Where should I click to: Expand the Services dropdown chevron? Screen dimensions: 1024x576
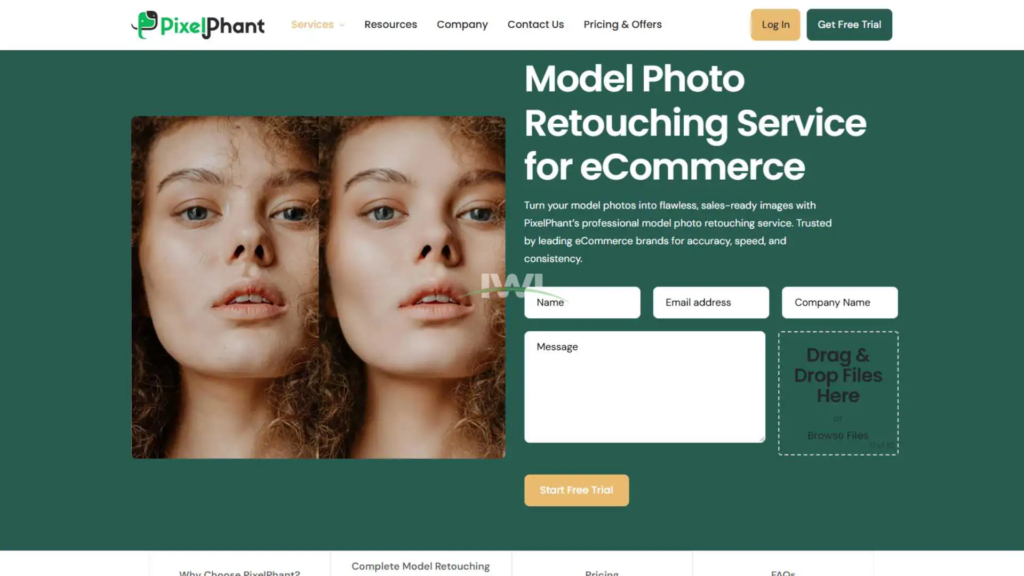[342, 25]
